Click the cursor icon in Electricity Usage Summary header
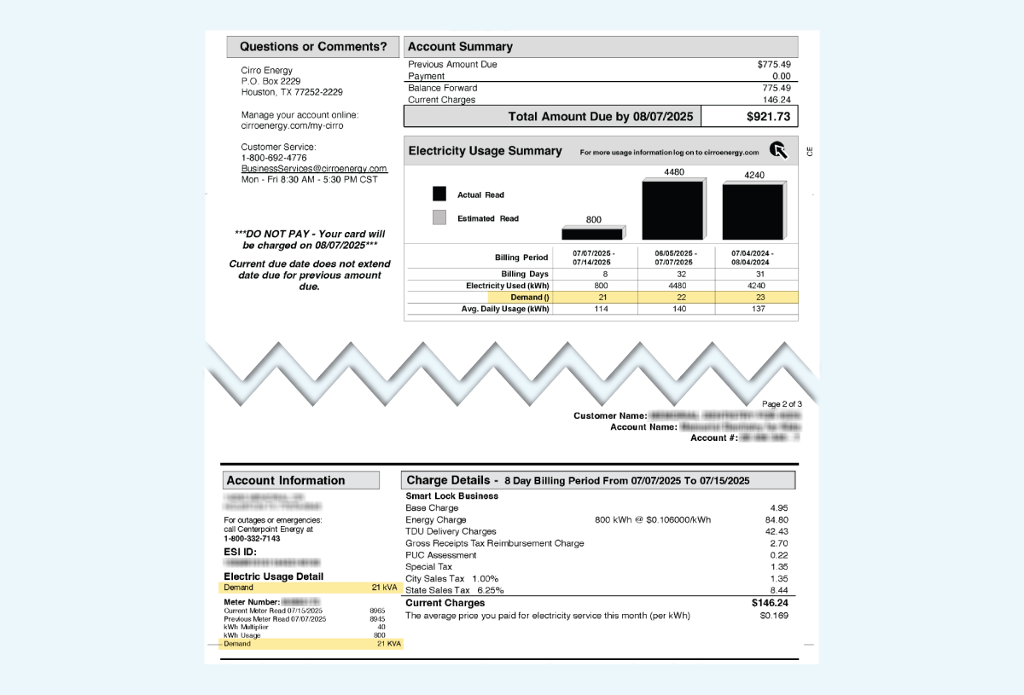Viewport: 1024px width, 695px height. (x=778, y=151)
